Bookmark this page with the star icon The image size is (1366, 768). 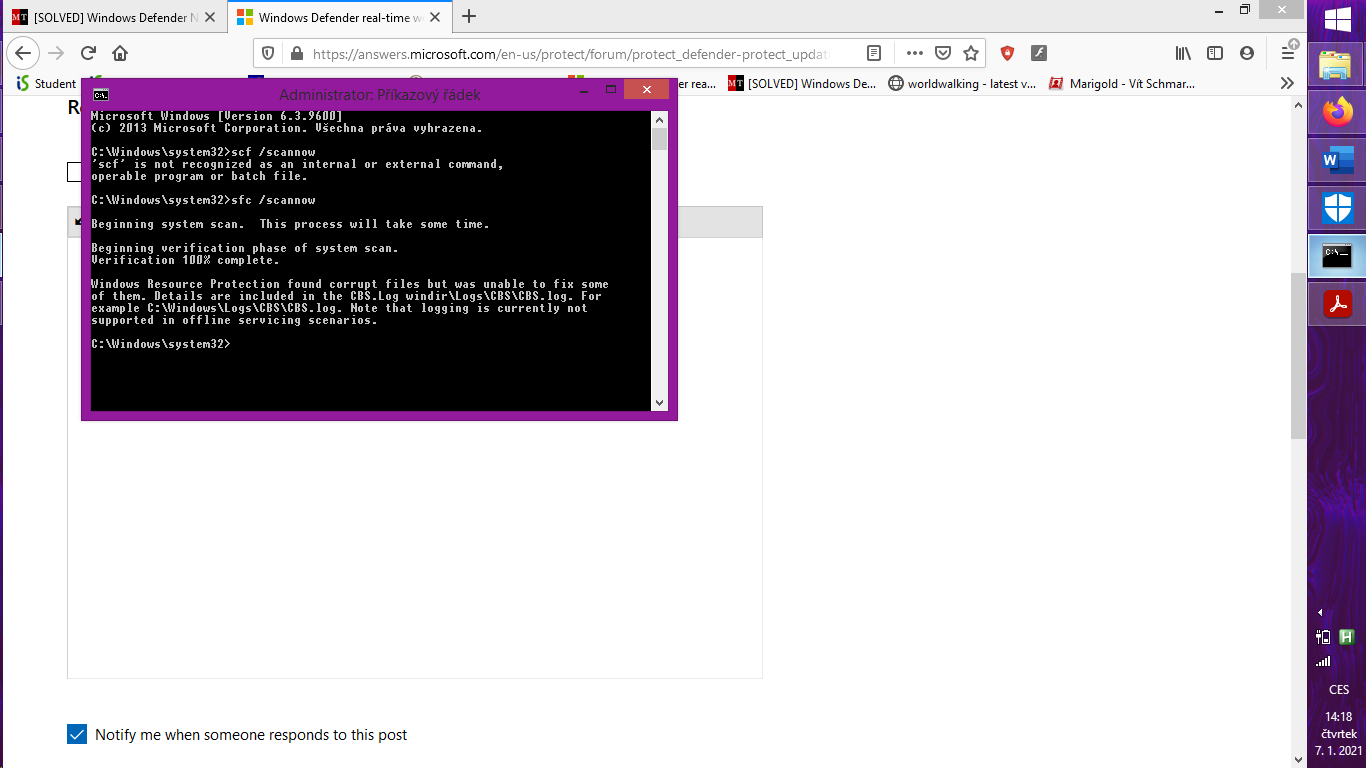(970, 53)
